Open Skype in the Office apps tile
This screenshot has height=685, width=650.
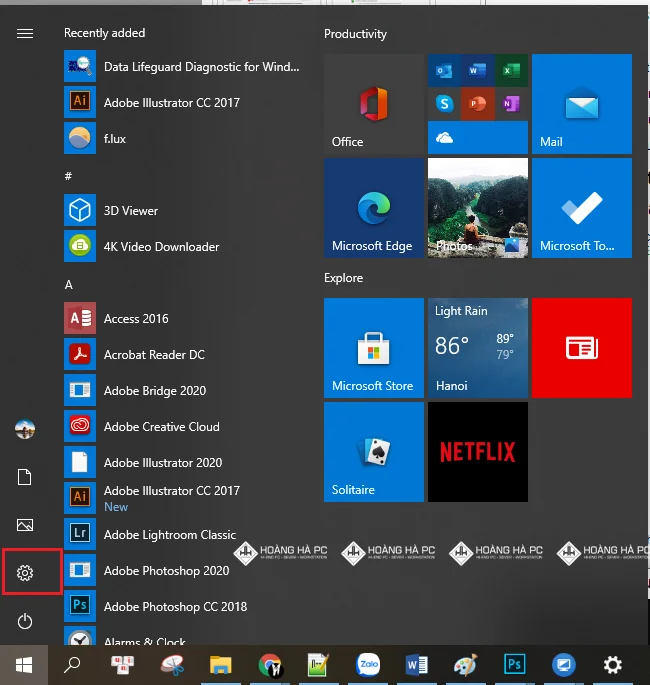(444, 104)
